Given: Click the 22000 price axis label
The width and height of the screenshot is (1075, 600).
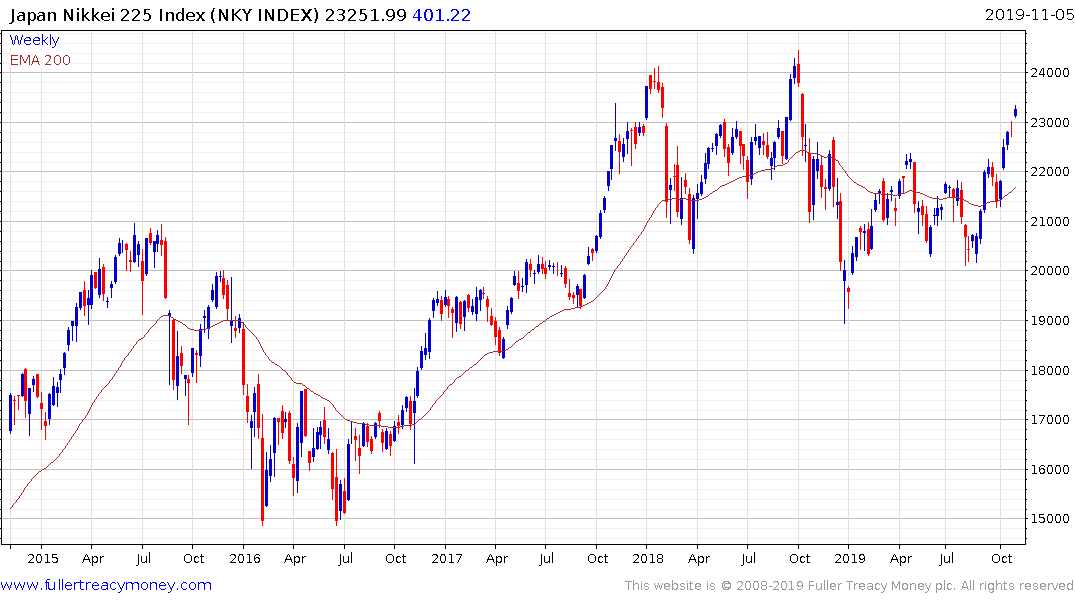Looking at the screenshot, I should [x=1050, y=172].
